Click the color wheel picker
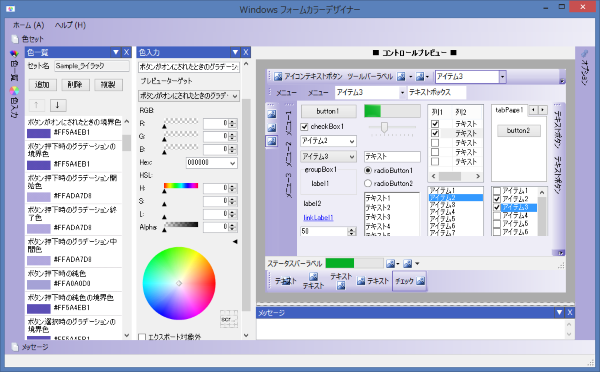Image resolution: width=600 pixels, height=372 pixels. pos(179,283)
